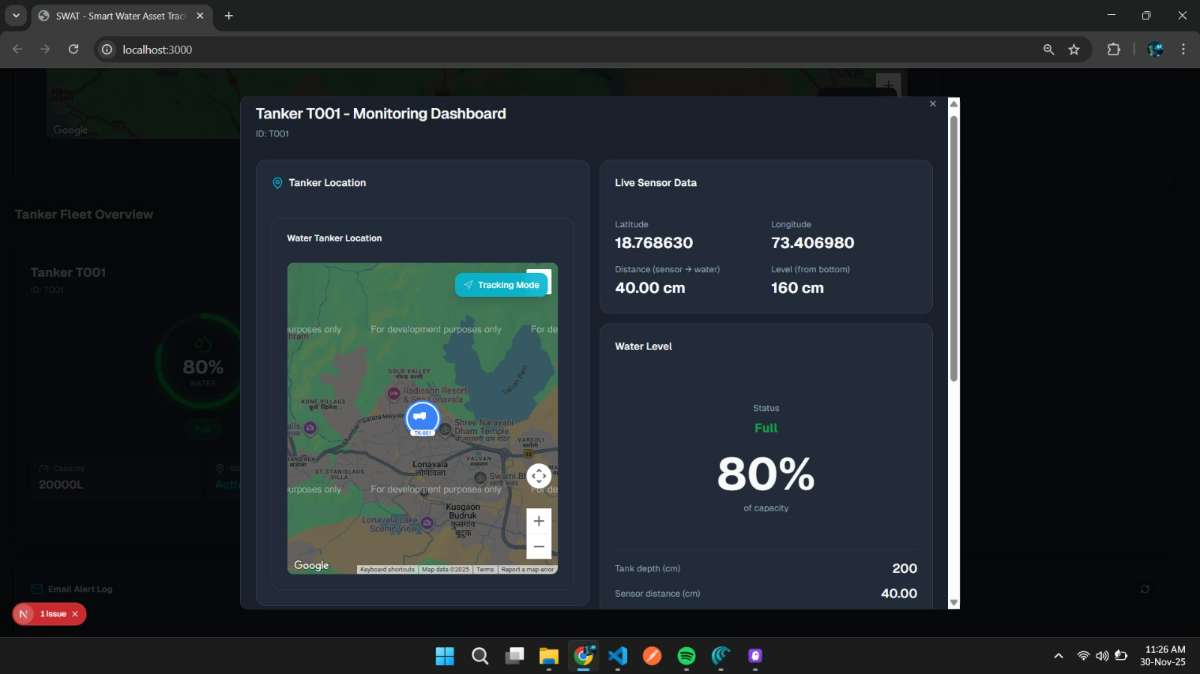Open the Keyboard shortcuts map link
The width and height of the screenshot is (1200, 674).
[387, 569]
